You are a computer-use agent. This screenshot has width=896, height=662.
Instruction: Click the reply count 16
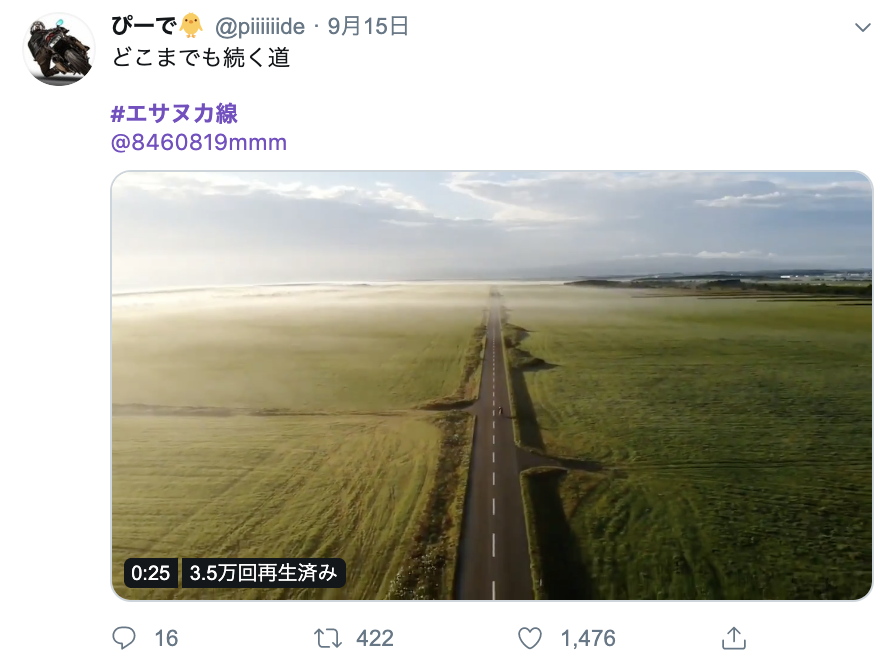(166, 638)
